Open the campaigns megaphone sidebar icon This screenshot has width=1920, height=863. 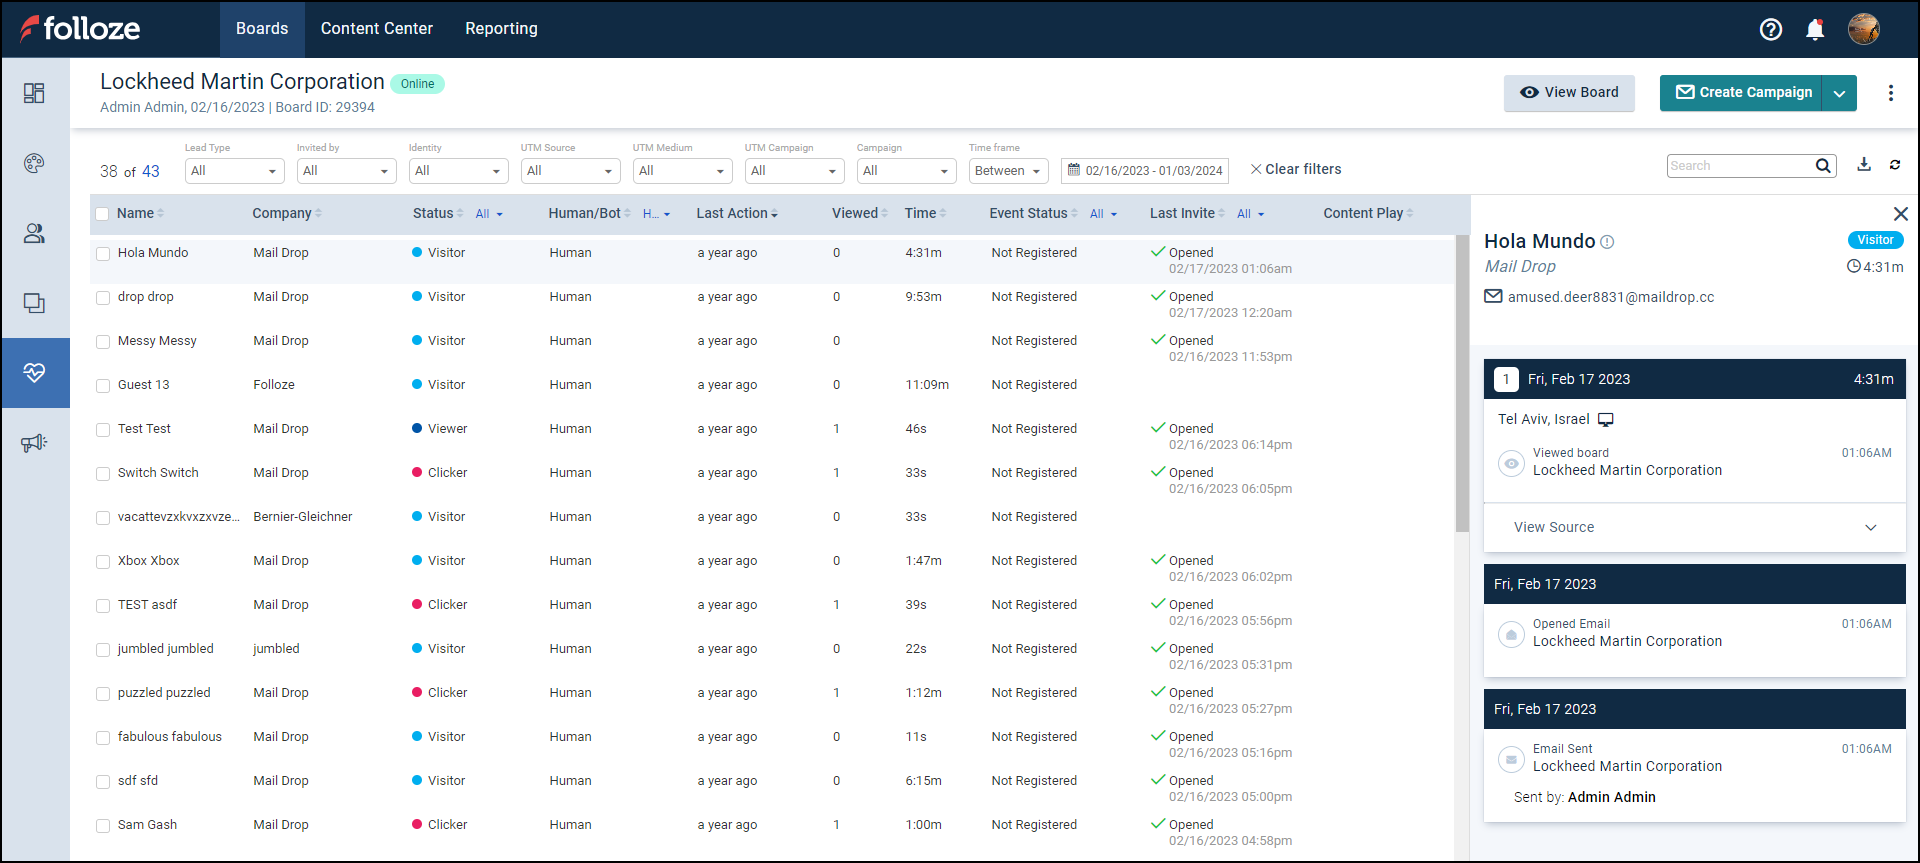[x=34, y=443]
